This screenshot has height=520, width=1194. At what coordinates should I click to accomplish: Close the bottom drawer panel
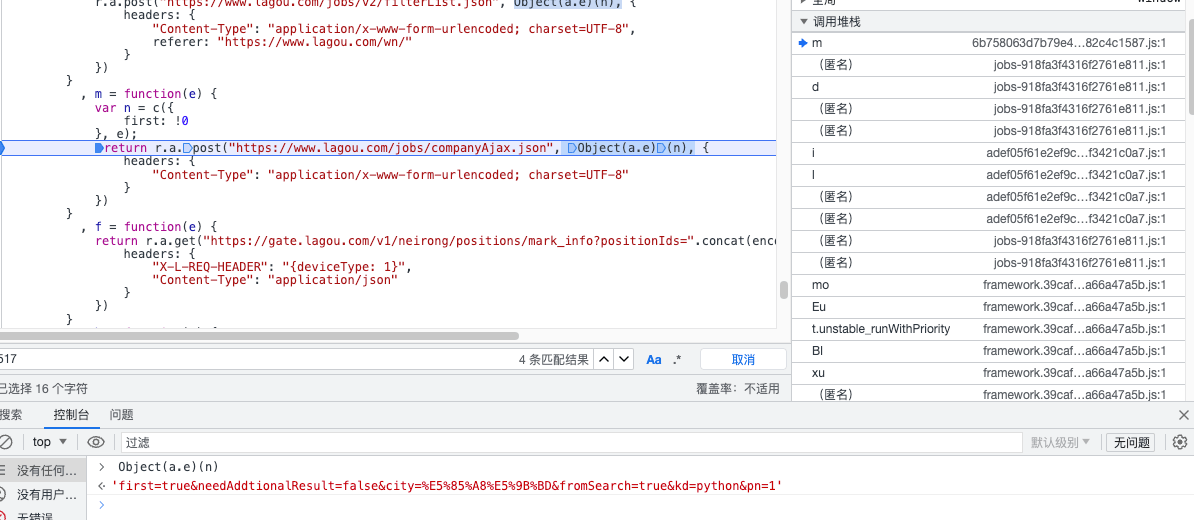(x=1184, y=415)
